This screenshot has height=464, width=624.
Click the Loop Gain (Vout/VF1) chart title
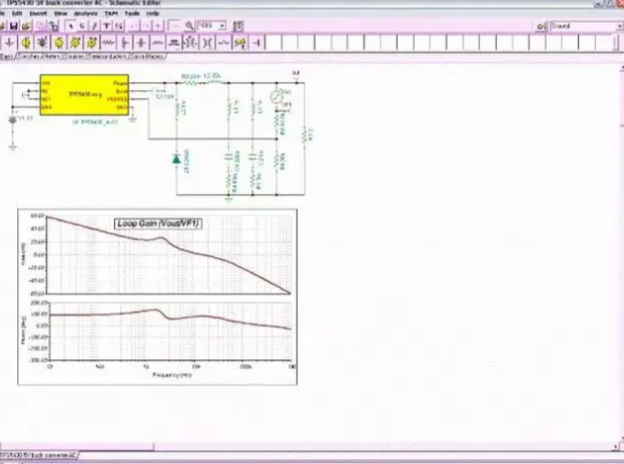pyautogui.click(x=158, y=223)
